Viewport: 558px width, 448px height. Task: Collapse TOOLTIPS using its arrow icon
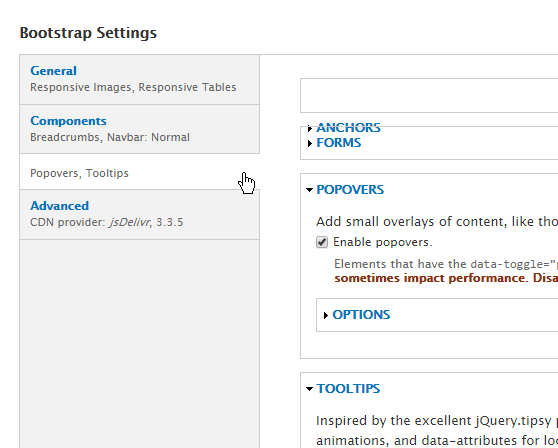click(x=309, y=389)
